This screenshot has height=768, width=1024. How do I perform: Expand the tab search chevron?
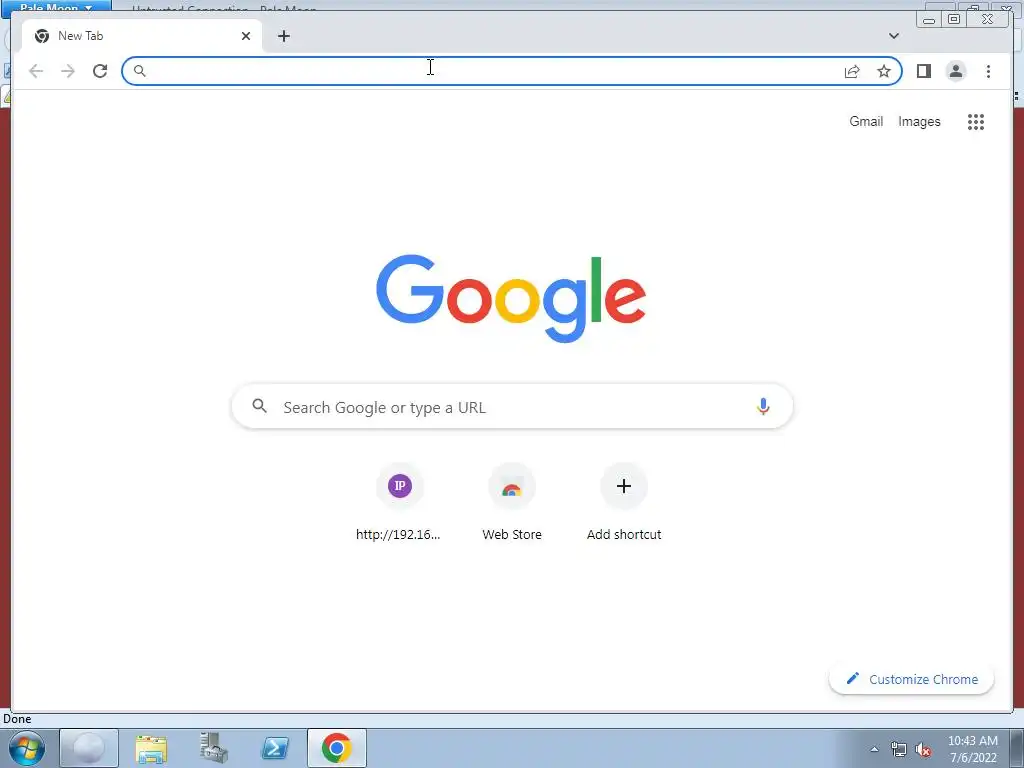pyautogui.click(x=894, y=36)
